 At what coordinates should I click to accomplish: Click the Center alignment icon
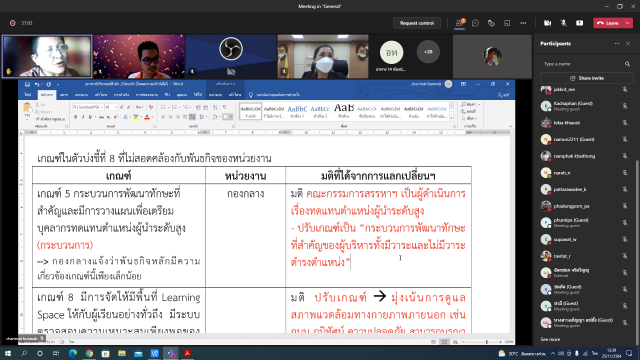(171, 117)
